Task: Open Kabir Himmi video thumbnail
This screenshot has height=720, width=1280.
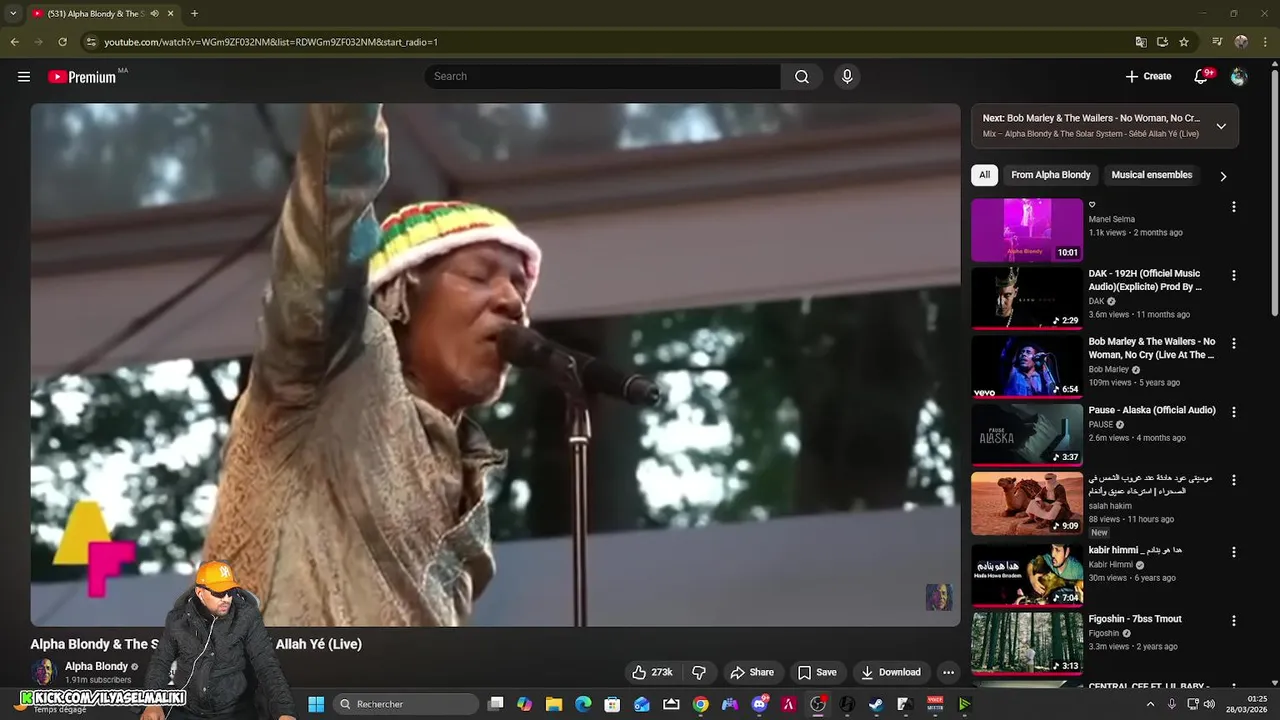Action: pyautogui.click(x=1027, y=575)
